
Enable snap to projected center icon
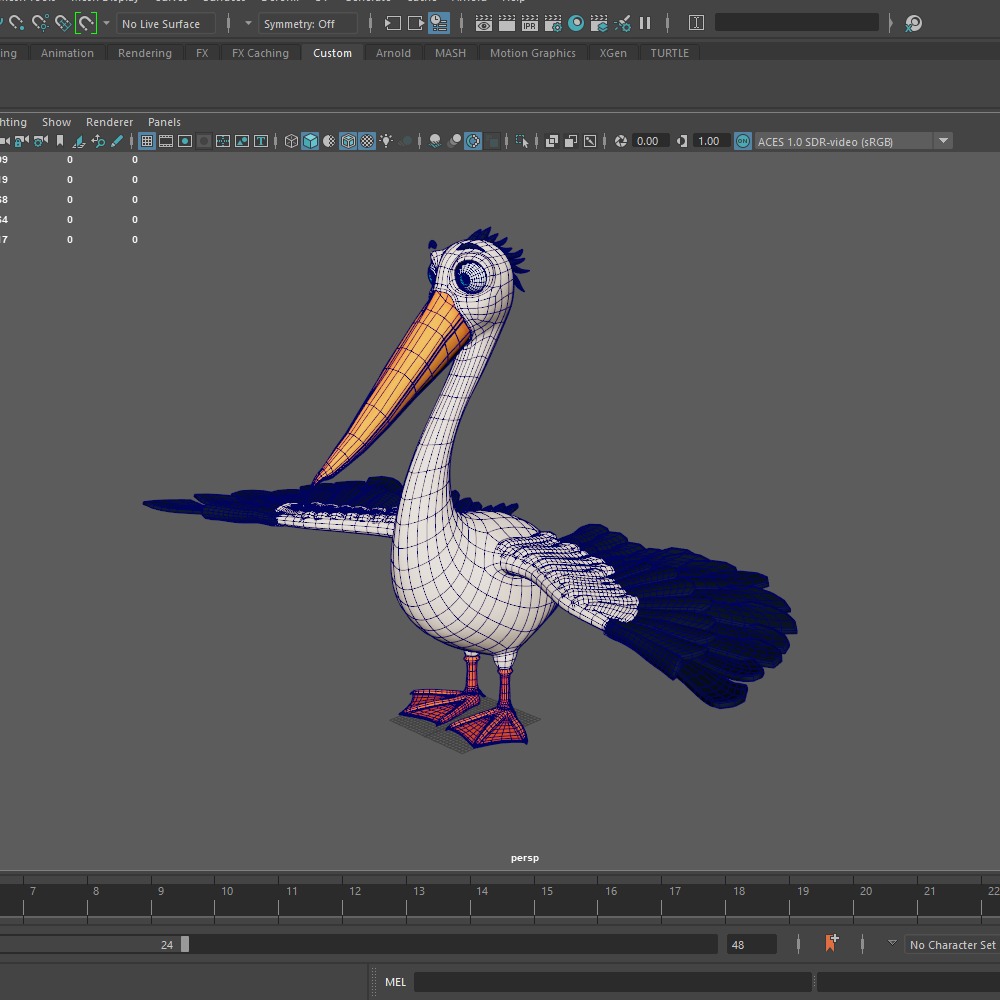(40, 24)
